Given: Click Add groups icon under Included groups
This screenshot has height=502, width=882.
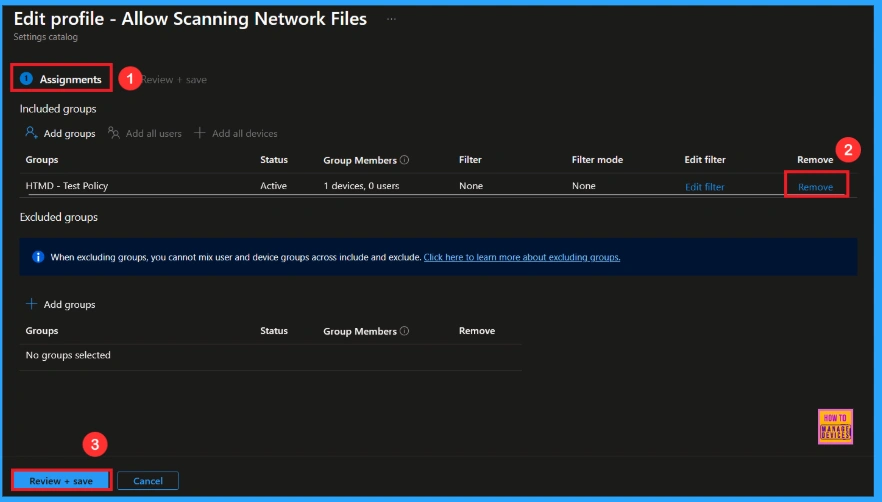Looking at the screenshot, I should pyautogui.click(x=32, y=133).
